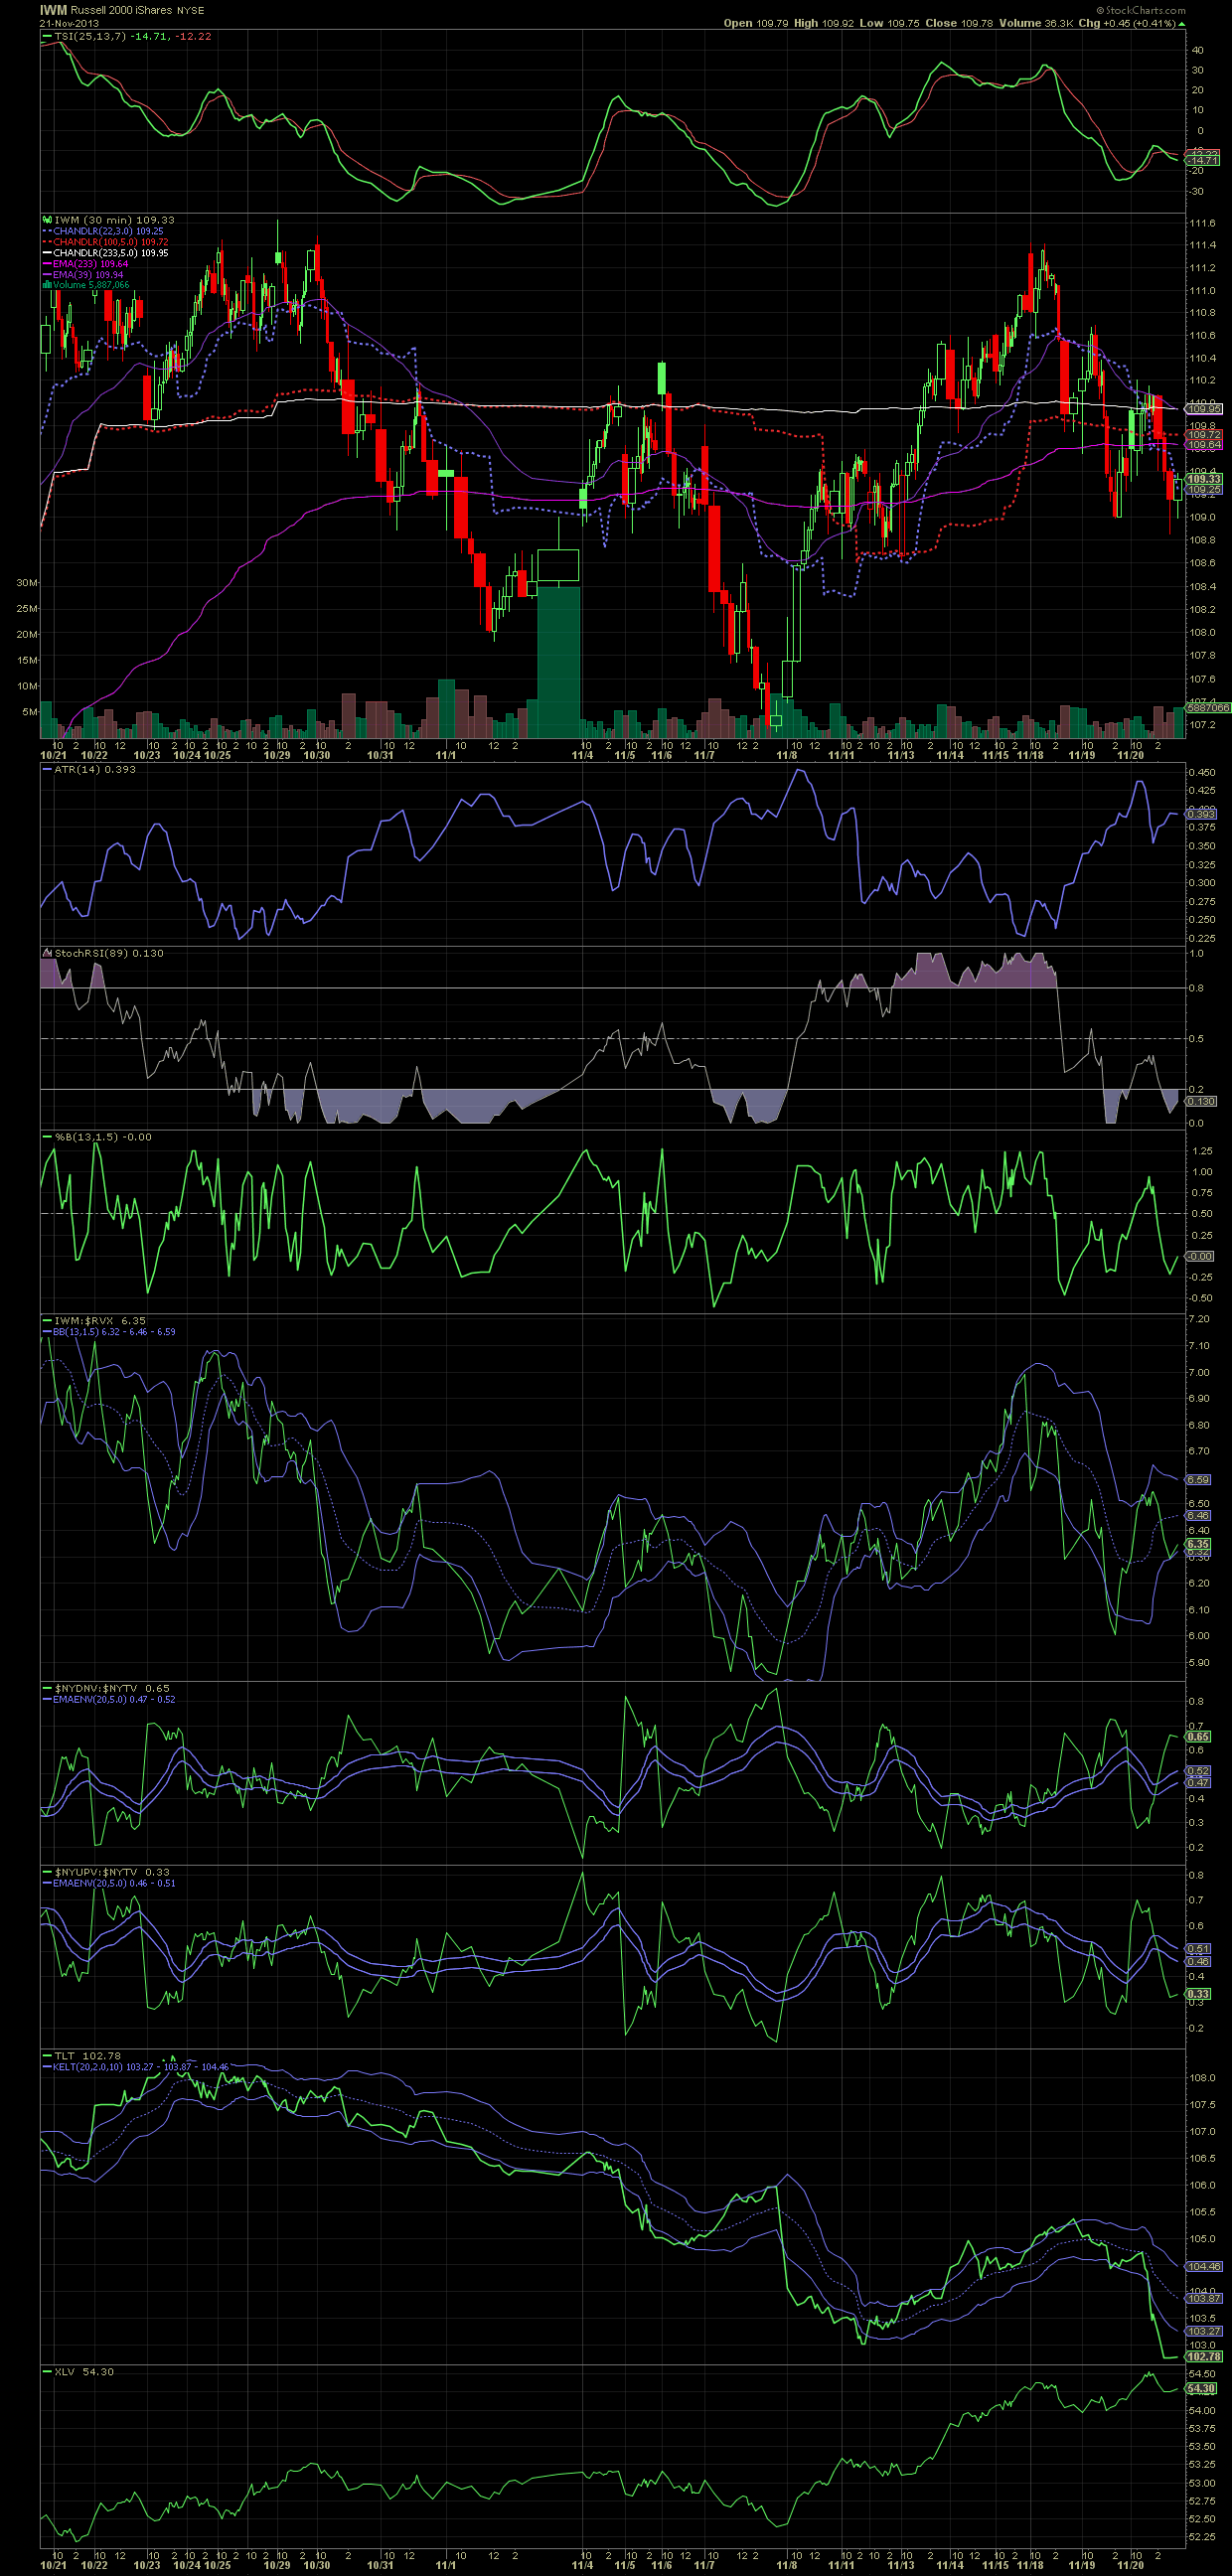
Task: Click the tallest green volume bar
Action: 559,662
